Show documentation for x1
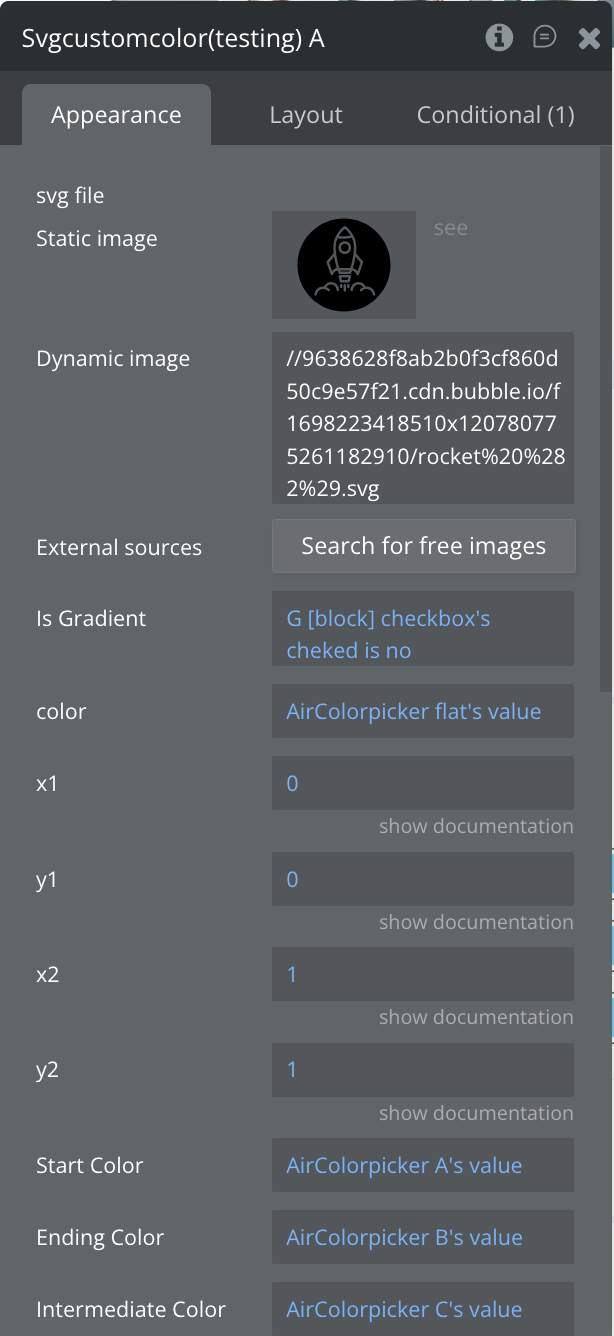Viewport: 614px width, 1336px height. (x=475, y=826)
